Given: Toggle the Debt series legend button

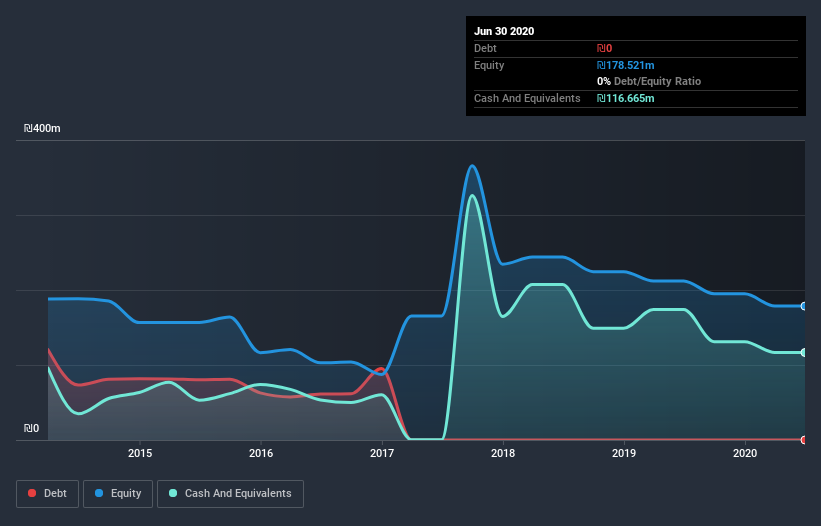Looking at the screenshot, I should (x=47, y=494).
